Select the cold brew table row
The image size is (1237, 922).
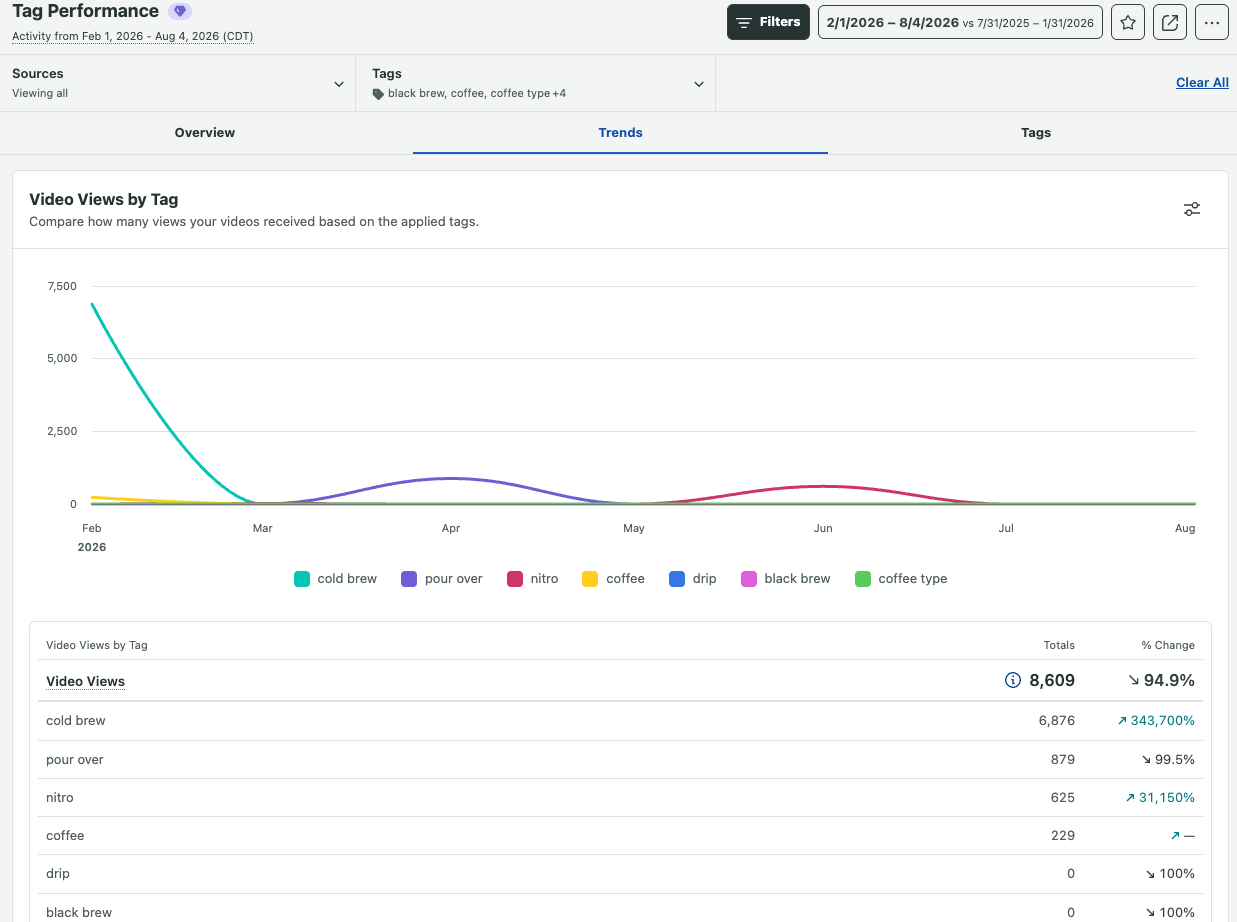tap(620, 721)
